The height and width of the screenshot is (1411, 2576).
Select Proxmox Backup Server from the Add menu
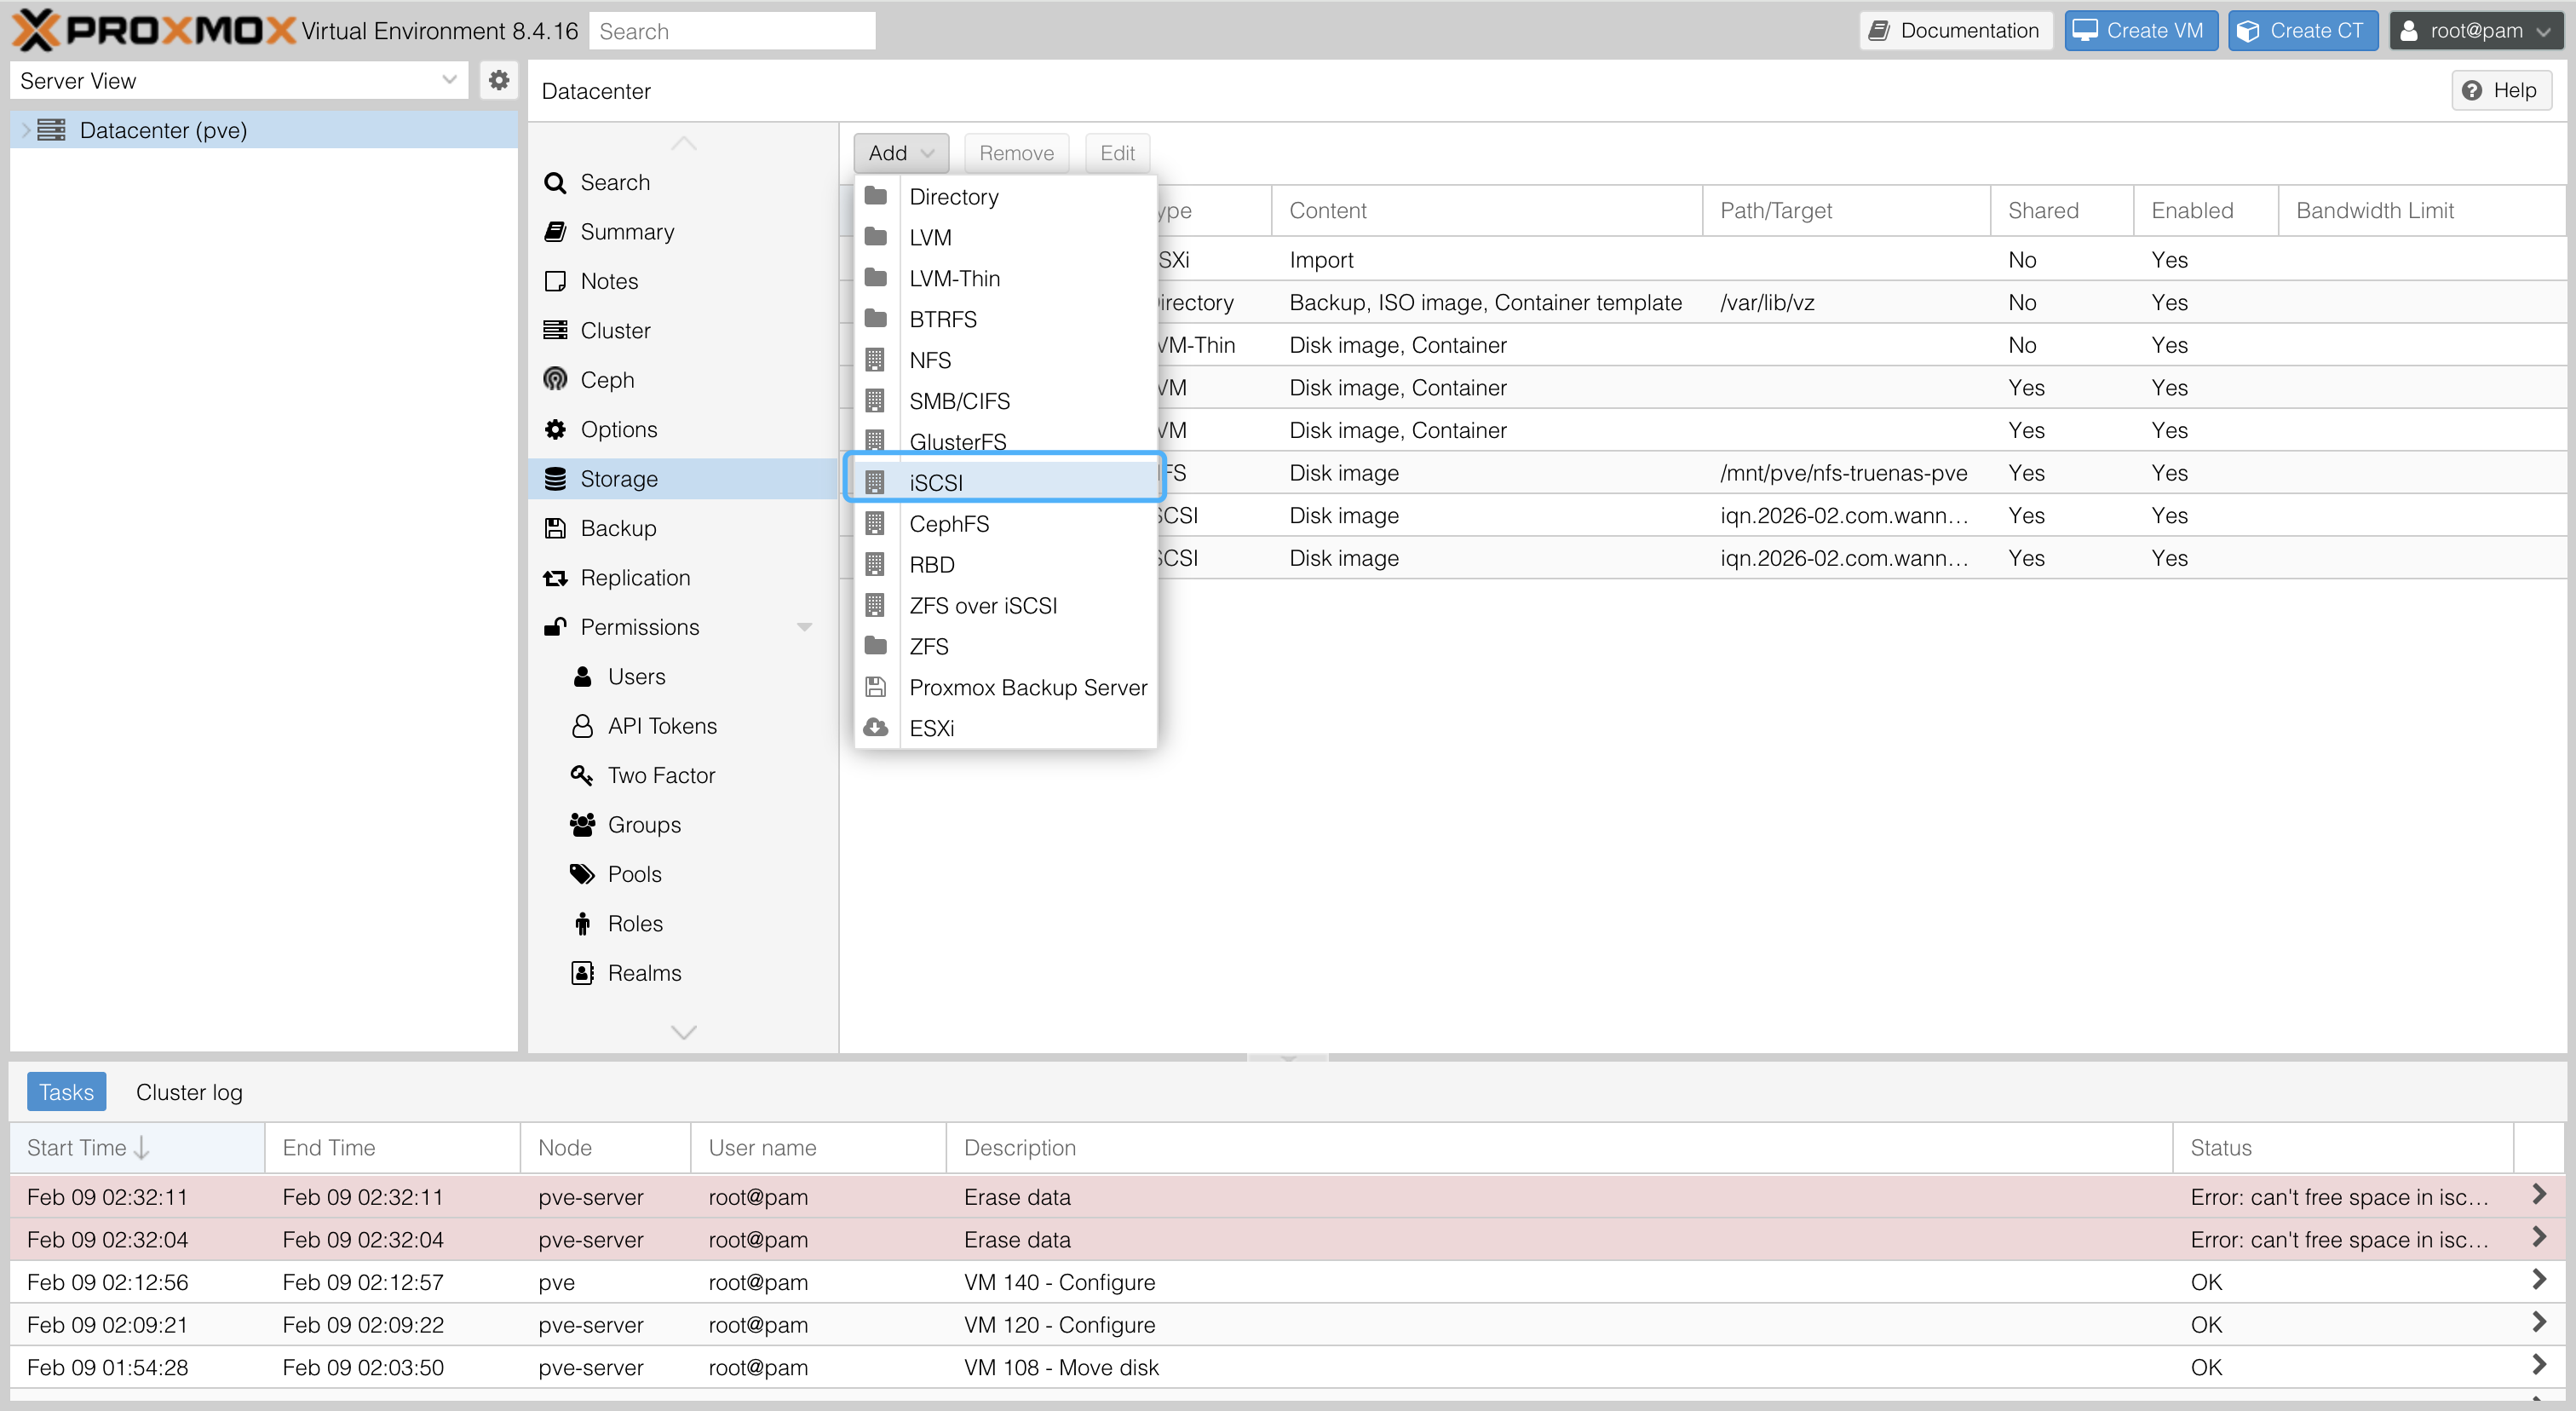[x=1027, y=688]
